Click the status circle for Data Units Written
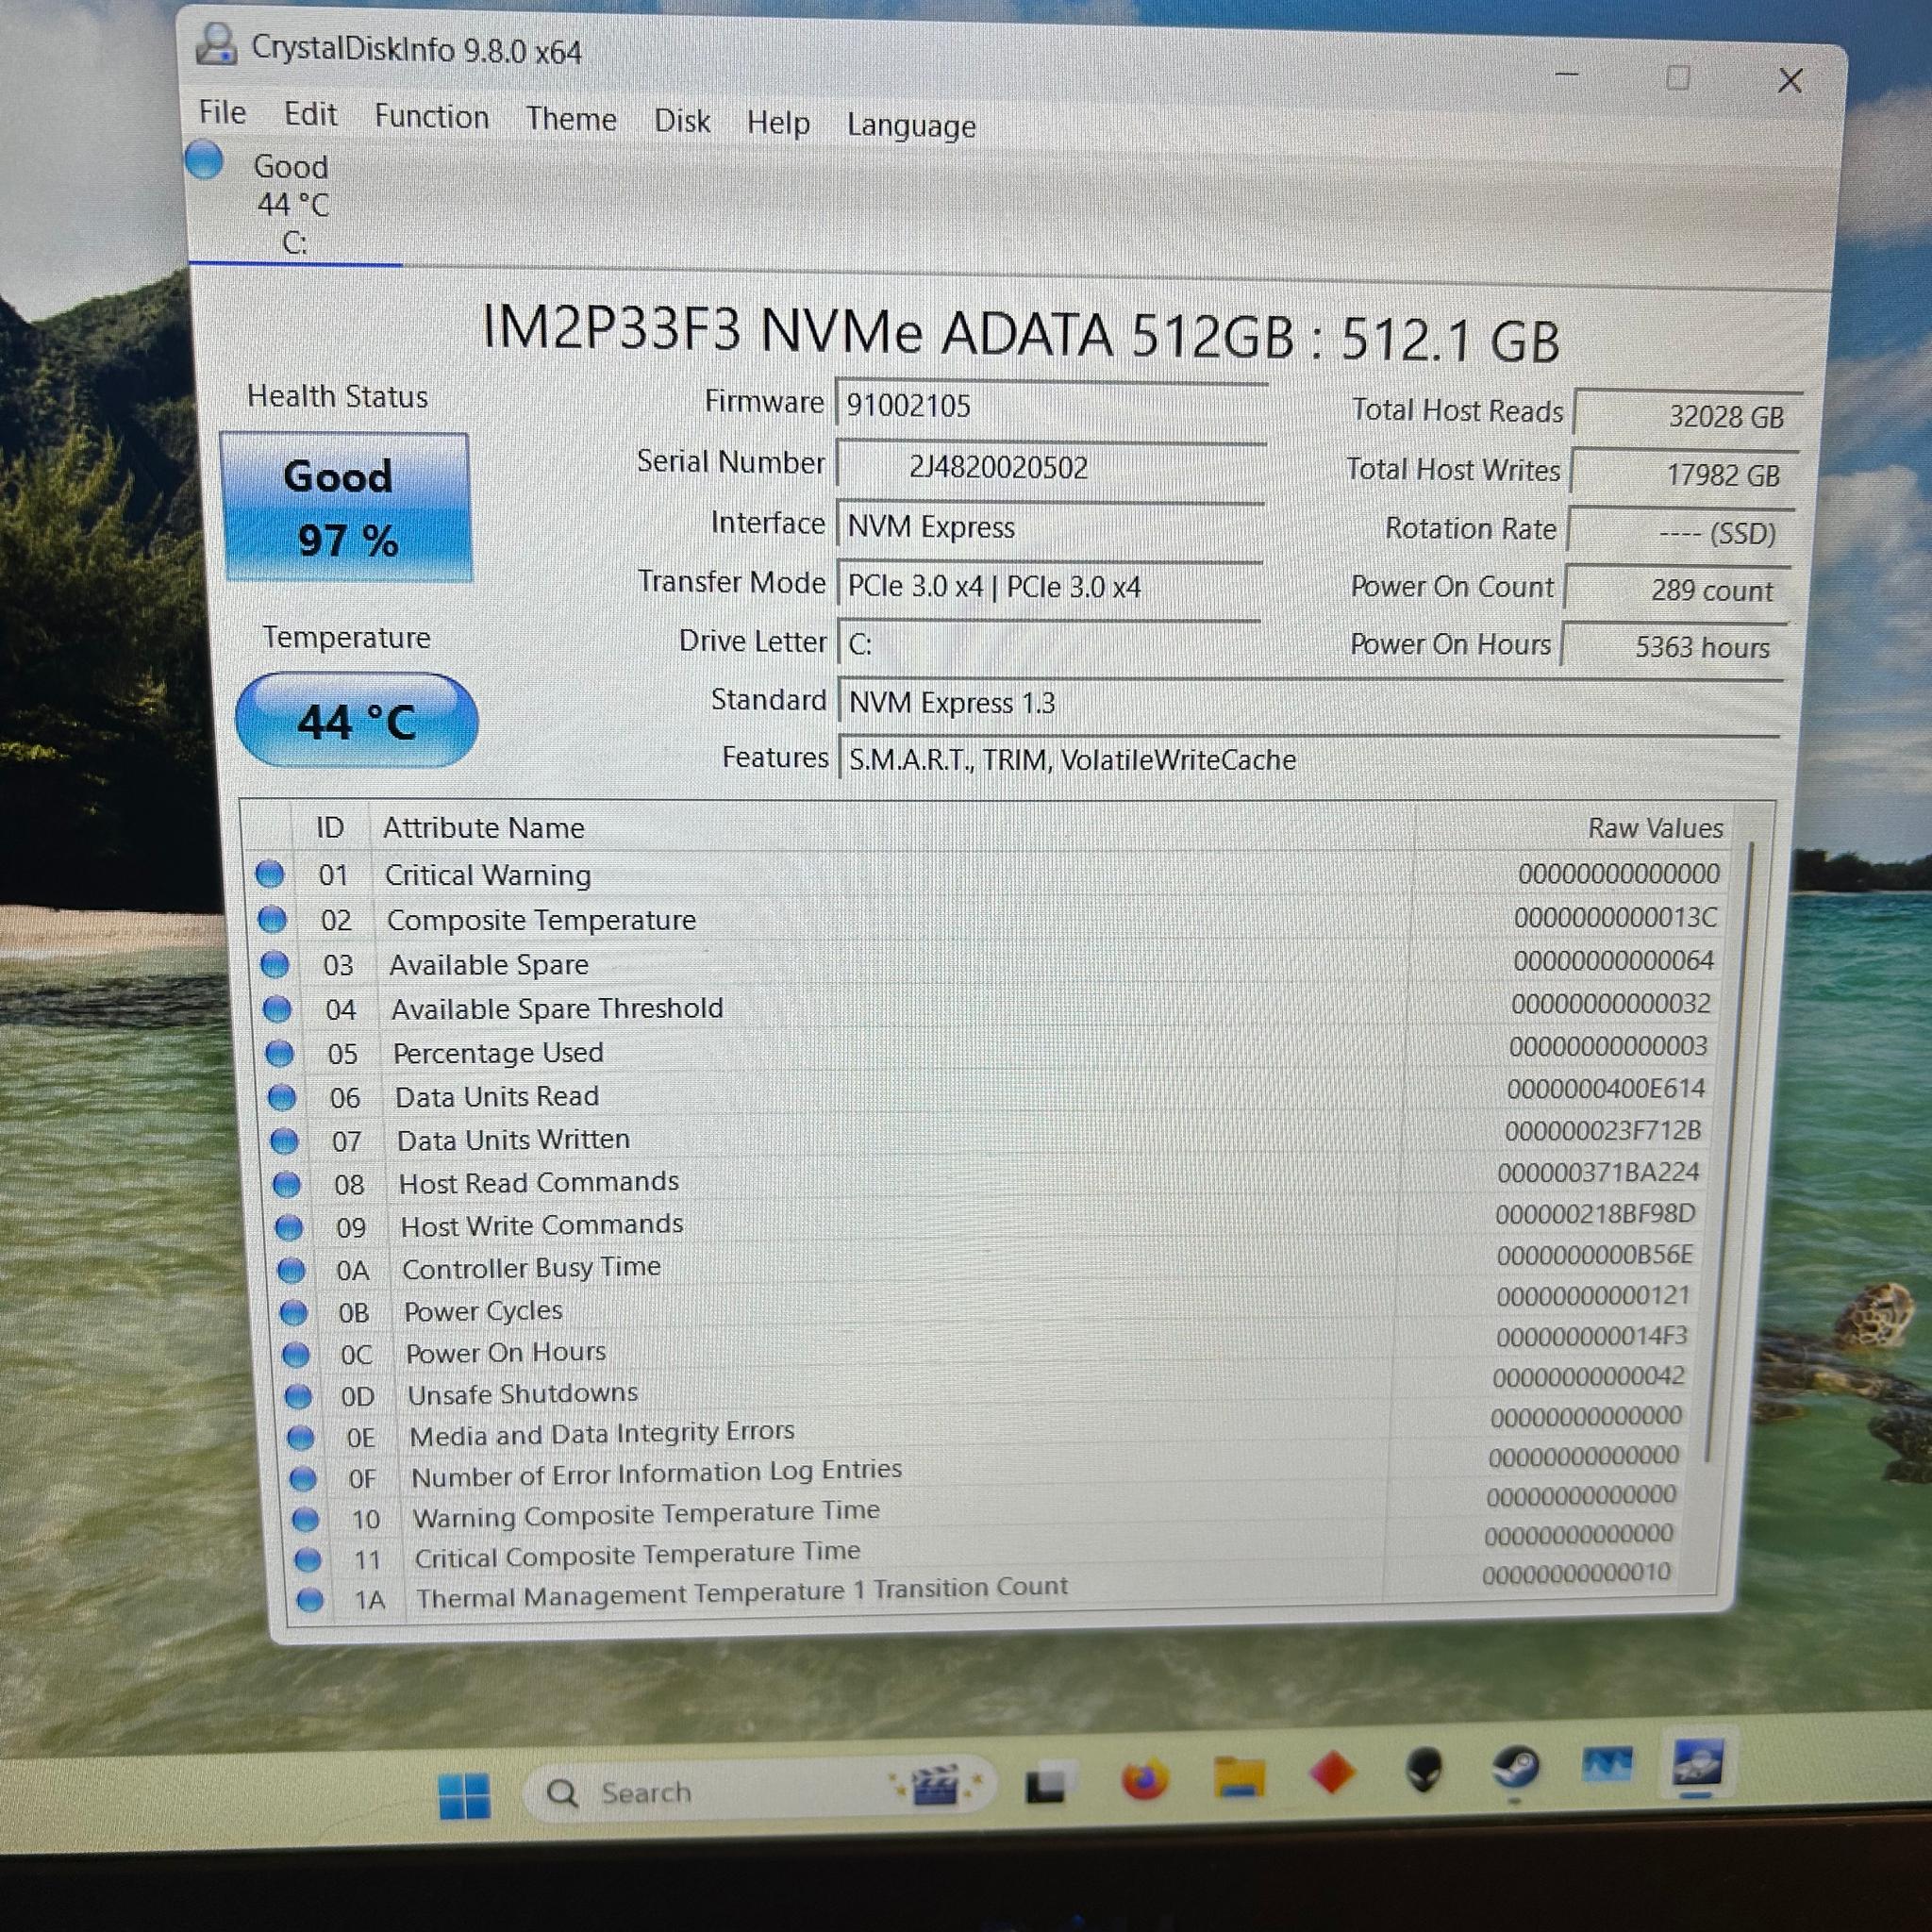Viewport: 1932px width, 1932px height. coord(284,1141)
